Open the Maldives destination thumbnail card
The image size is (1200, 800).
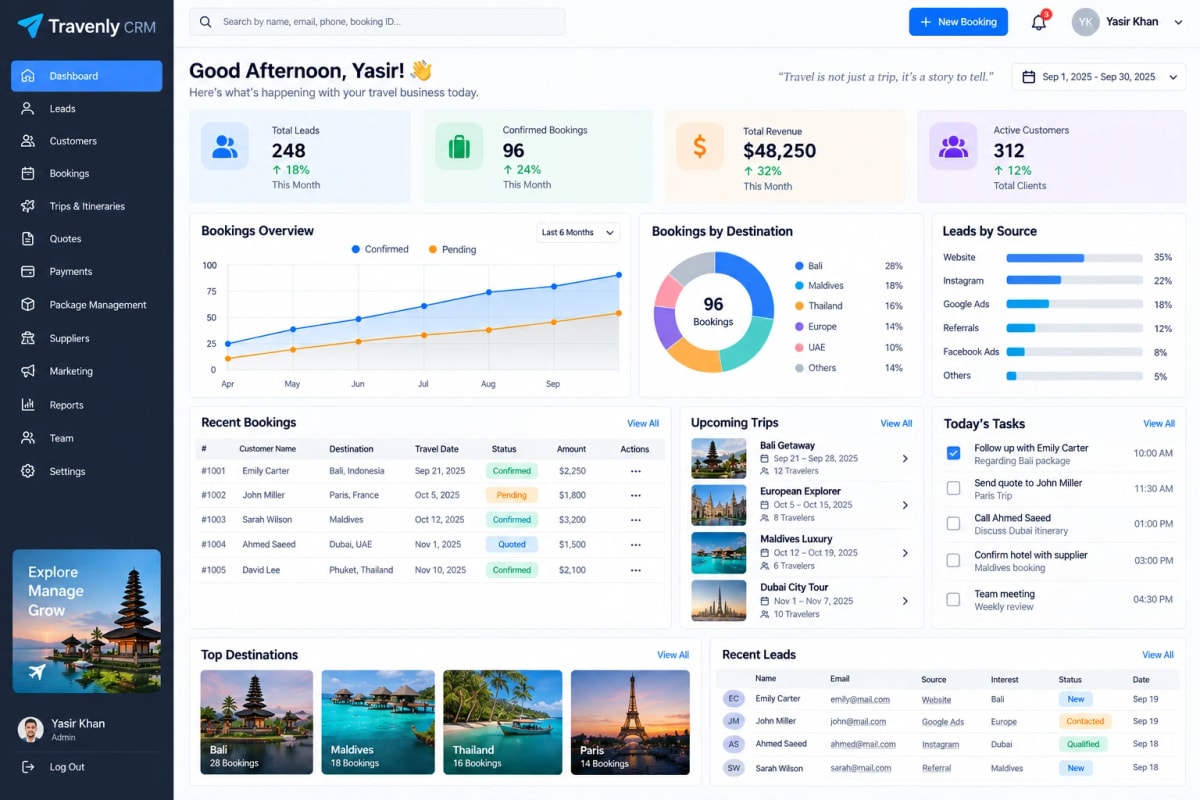(x=378, y=722)
